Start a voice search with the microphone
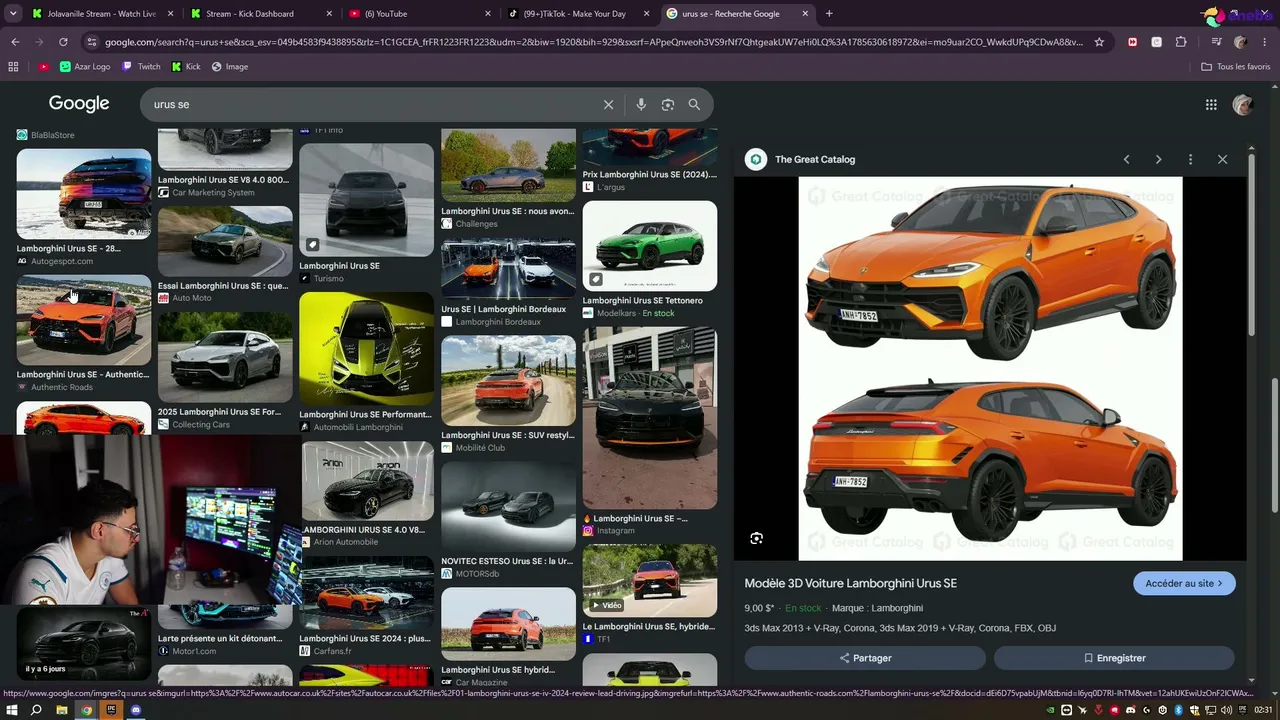 [641, 104]
